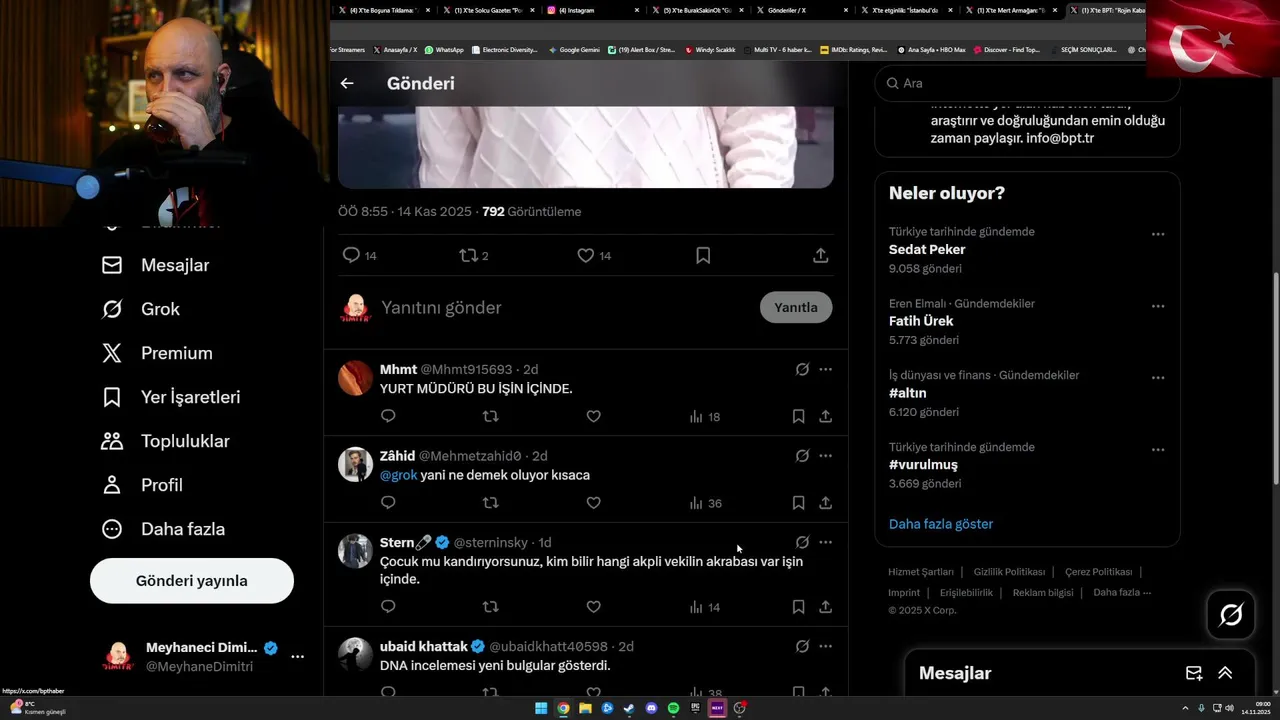Compose new message in Mesajlar drawer
Screen dimensions: 1280x720
1194,673
